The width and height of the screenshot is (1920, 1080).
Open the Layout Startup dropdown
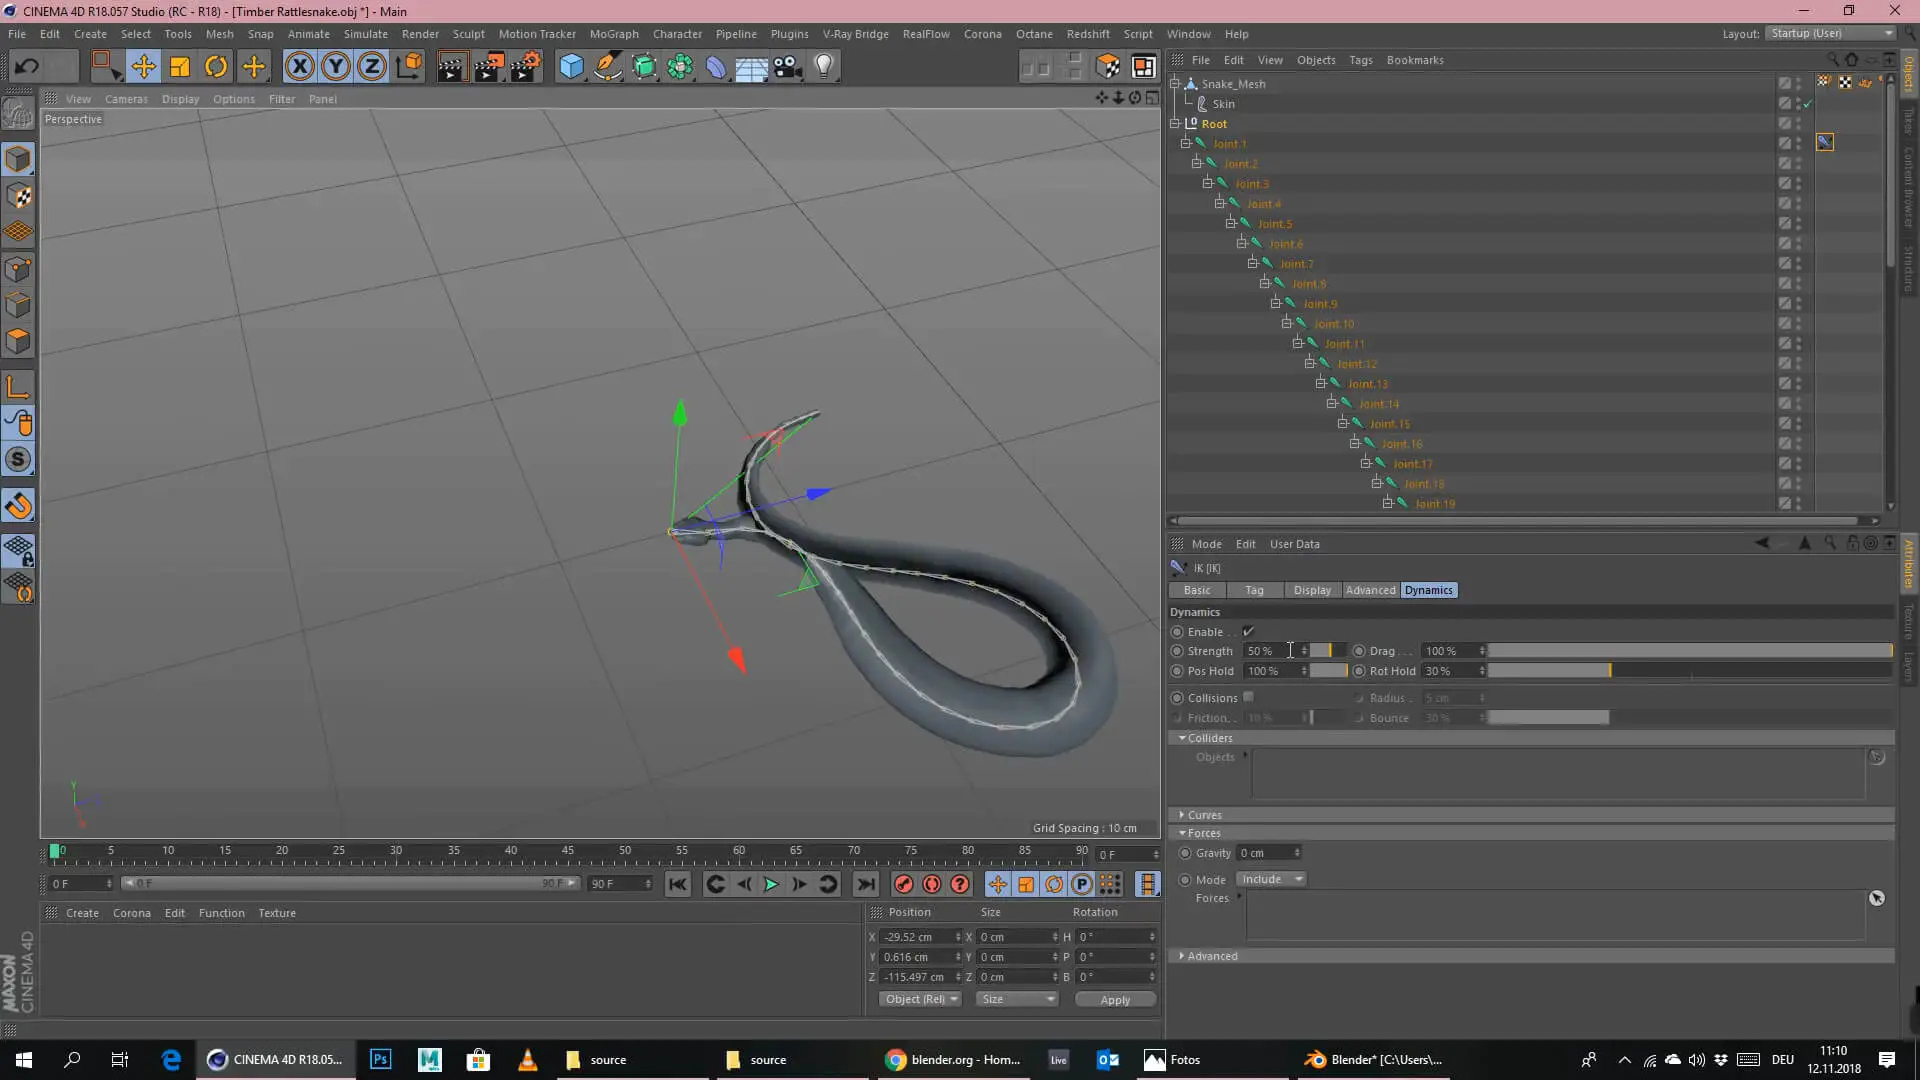tap(1831, 34)
